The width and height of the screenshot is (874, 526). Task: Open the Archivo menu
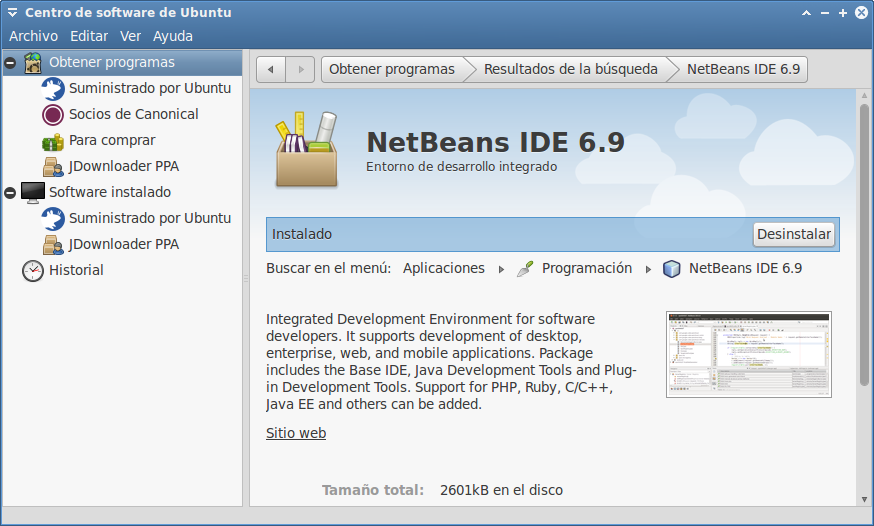(x=33, y=36)
